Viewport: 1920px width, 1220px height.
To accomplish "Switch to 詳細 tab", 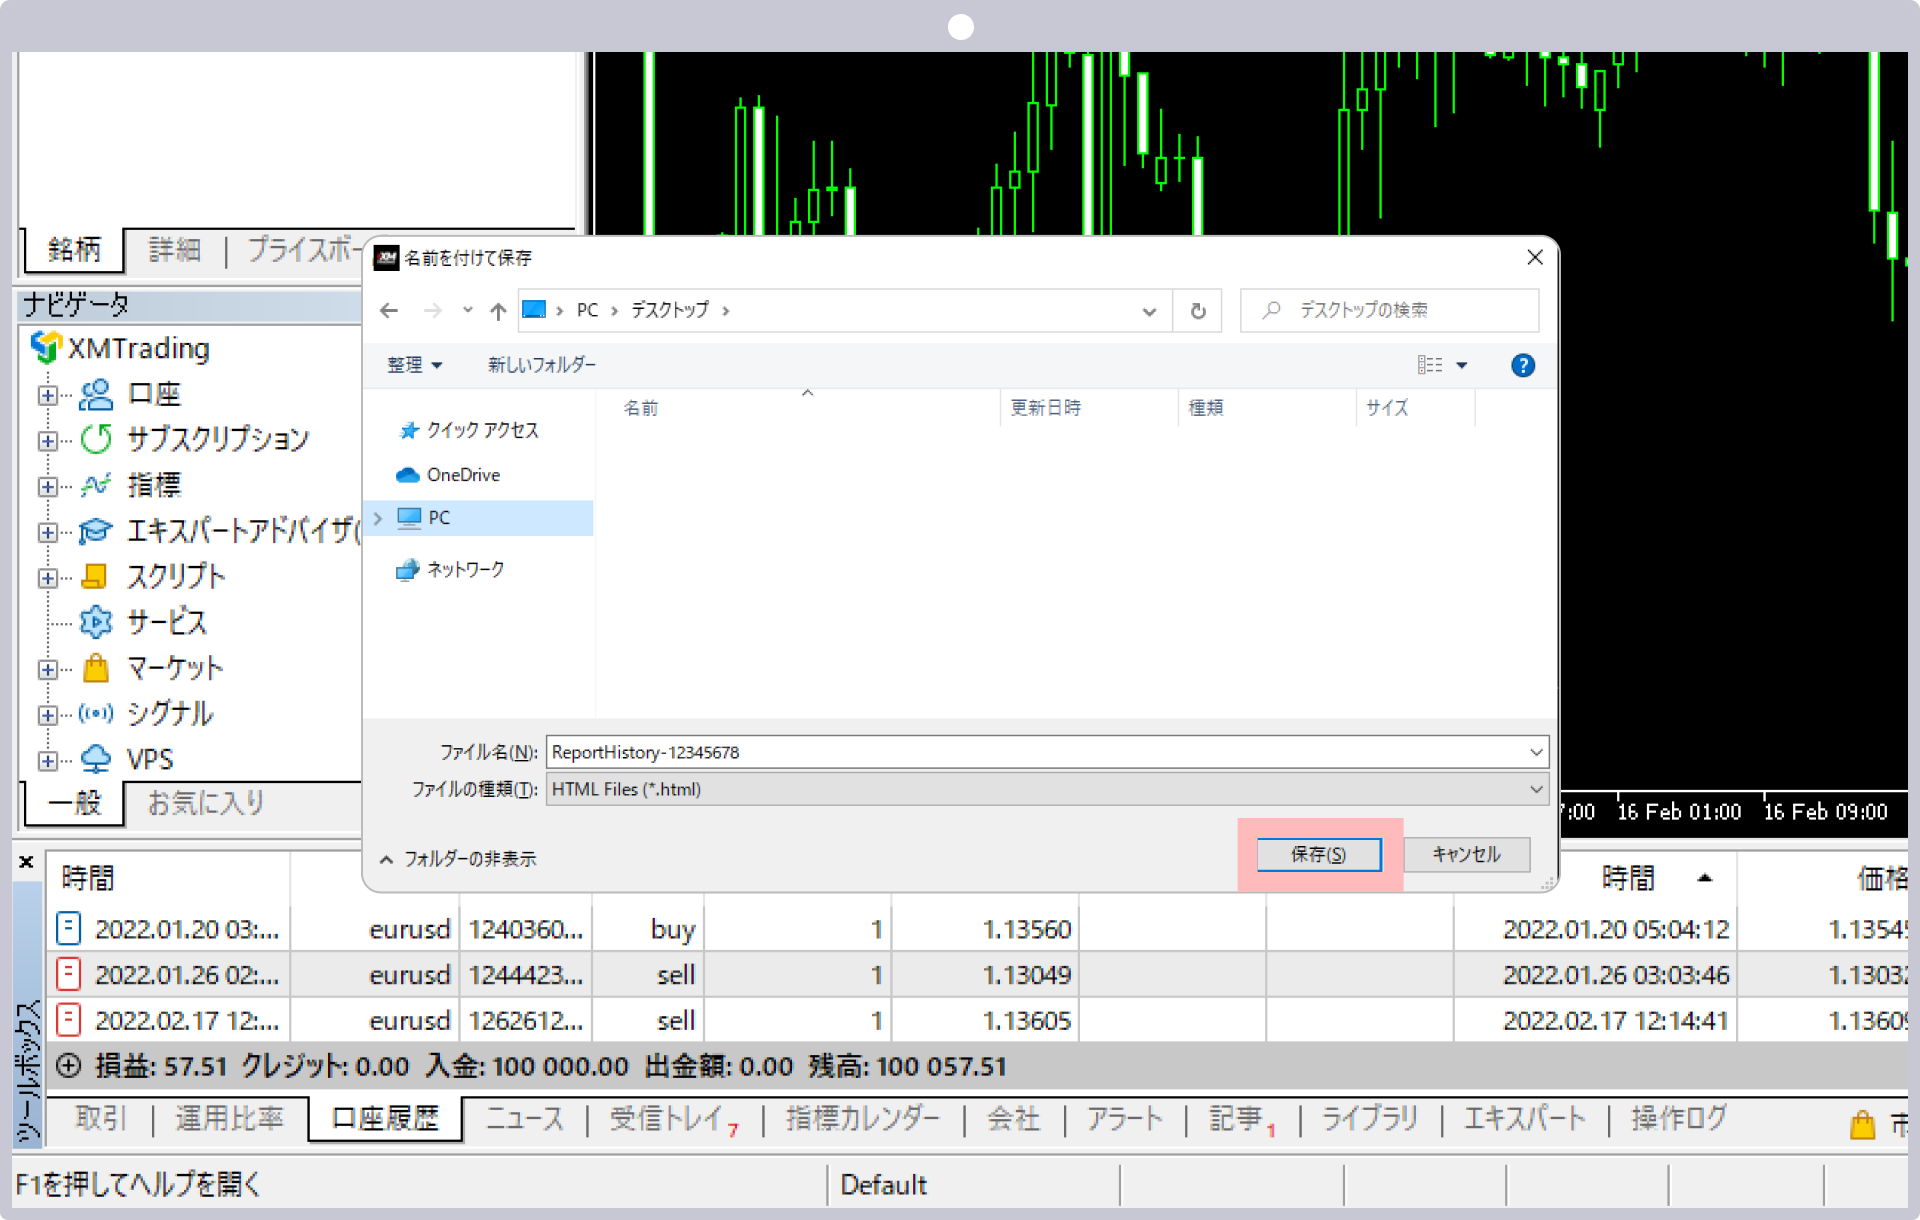I will [175, 249].
